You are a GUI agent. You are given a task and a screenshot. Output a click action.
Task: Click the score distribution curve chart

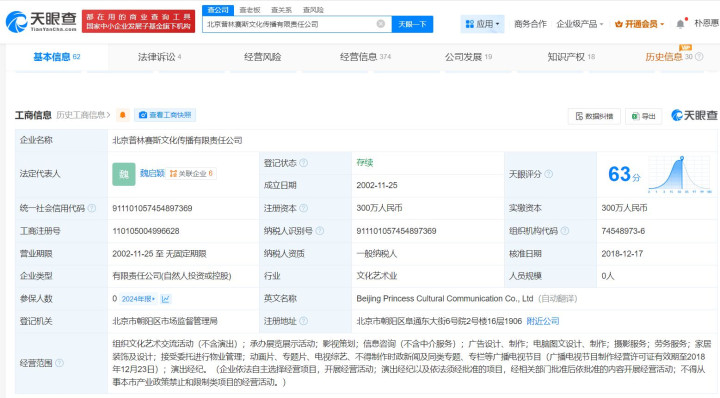pos(680,174)
